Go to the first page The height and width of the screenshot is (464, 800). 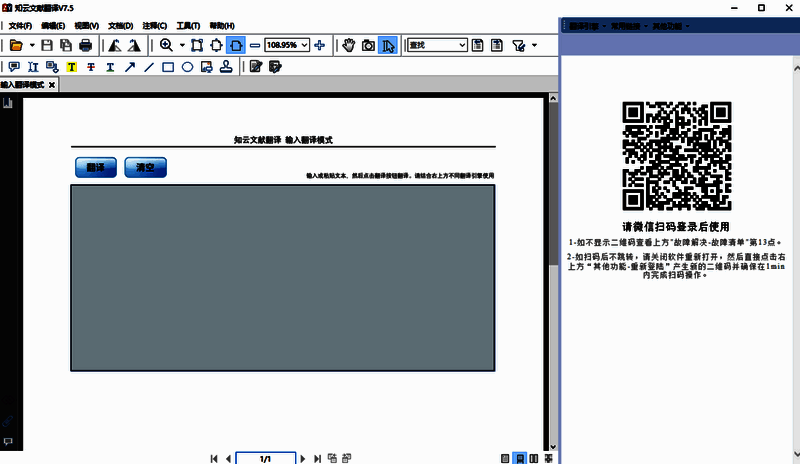click(x=214, y=458)
